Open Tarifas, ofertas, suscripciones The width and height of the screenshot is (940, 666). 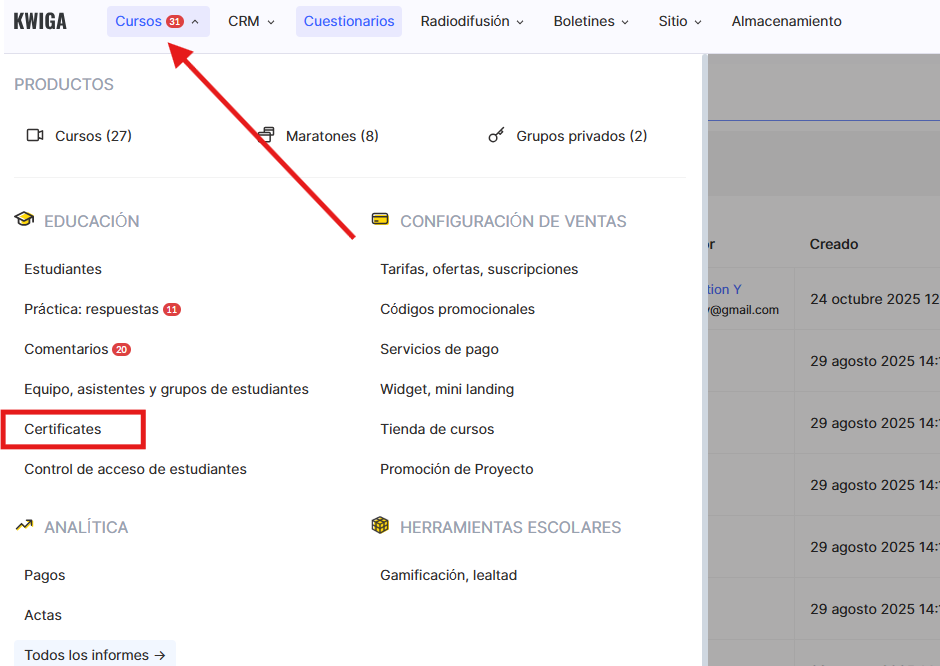(x=479, y=269)
